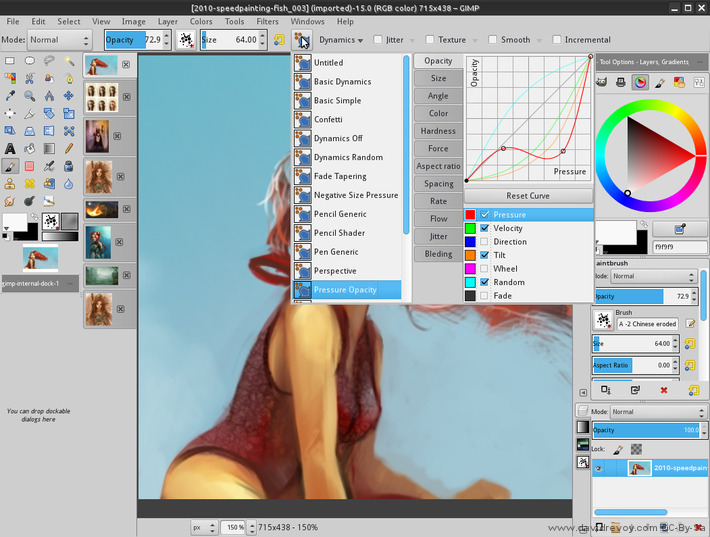Switch to the Hardness dynamics tab

(x=438, y=131)
